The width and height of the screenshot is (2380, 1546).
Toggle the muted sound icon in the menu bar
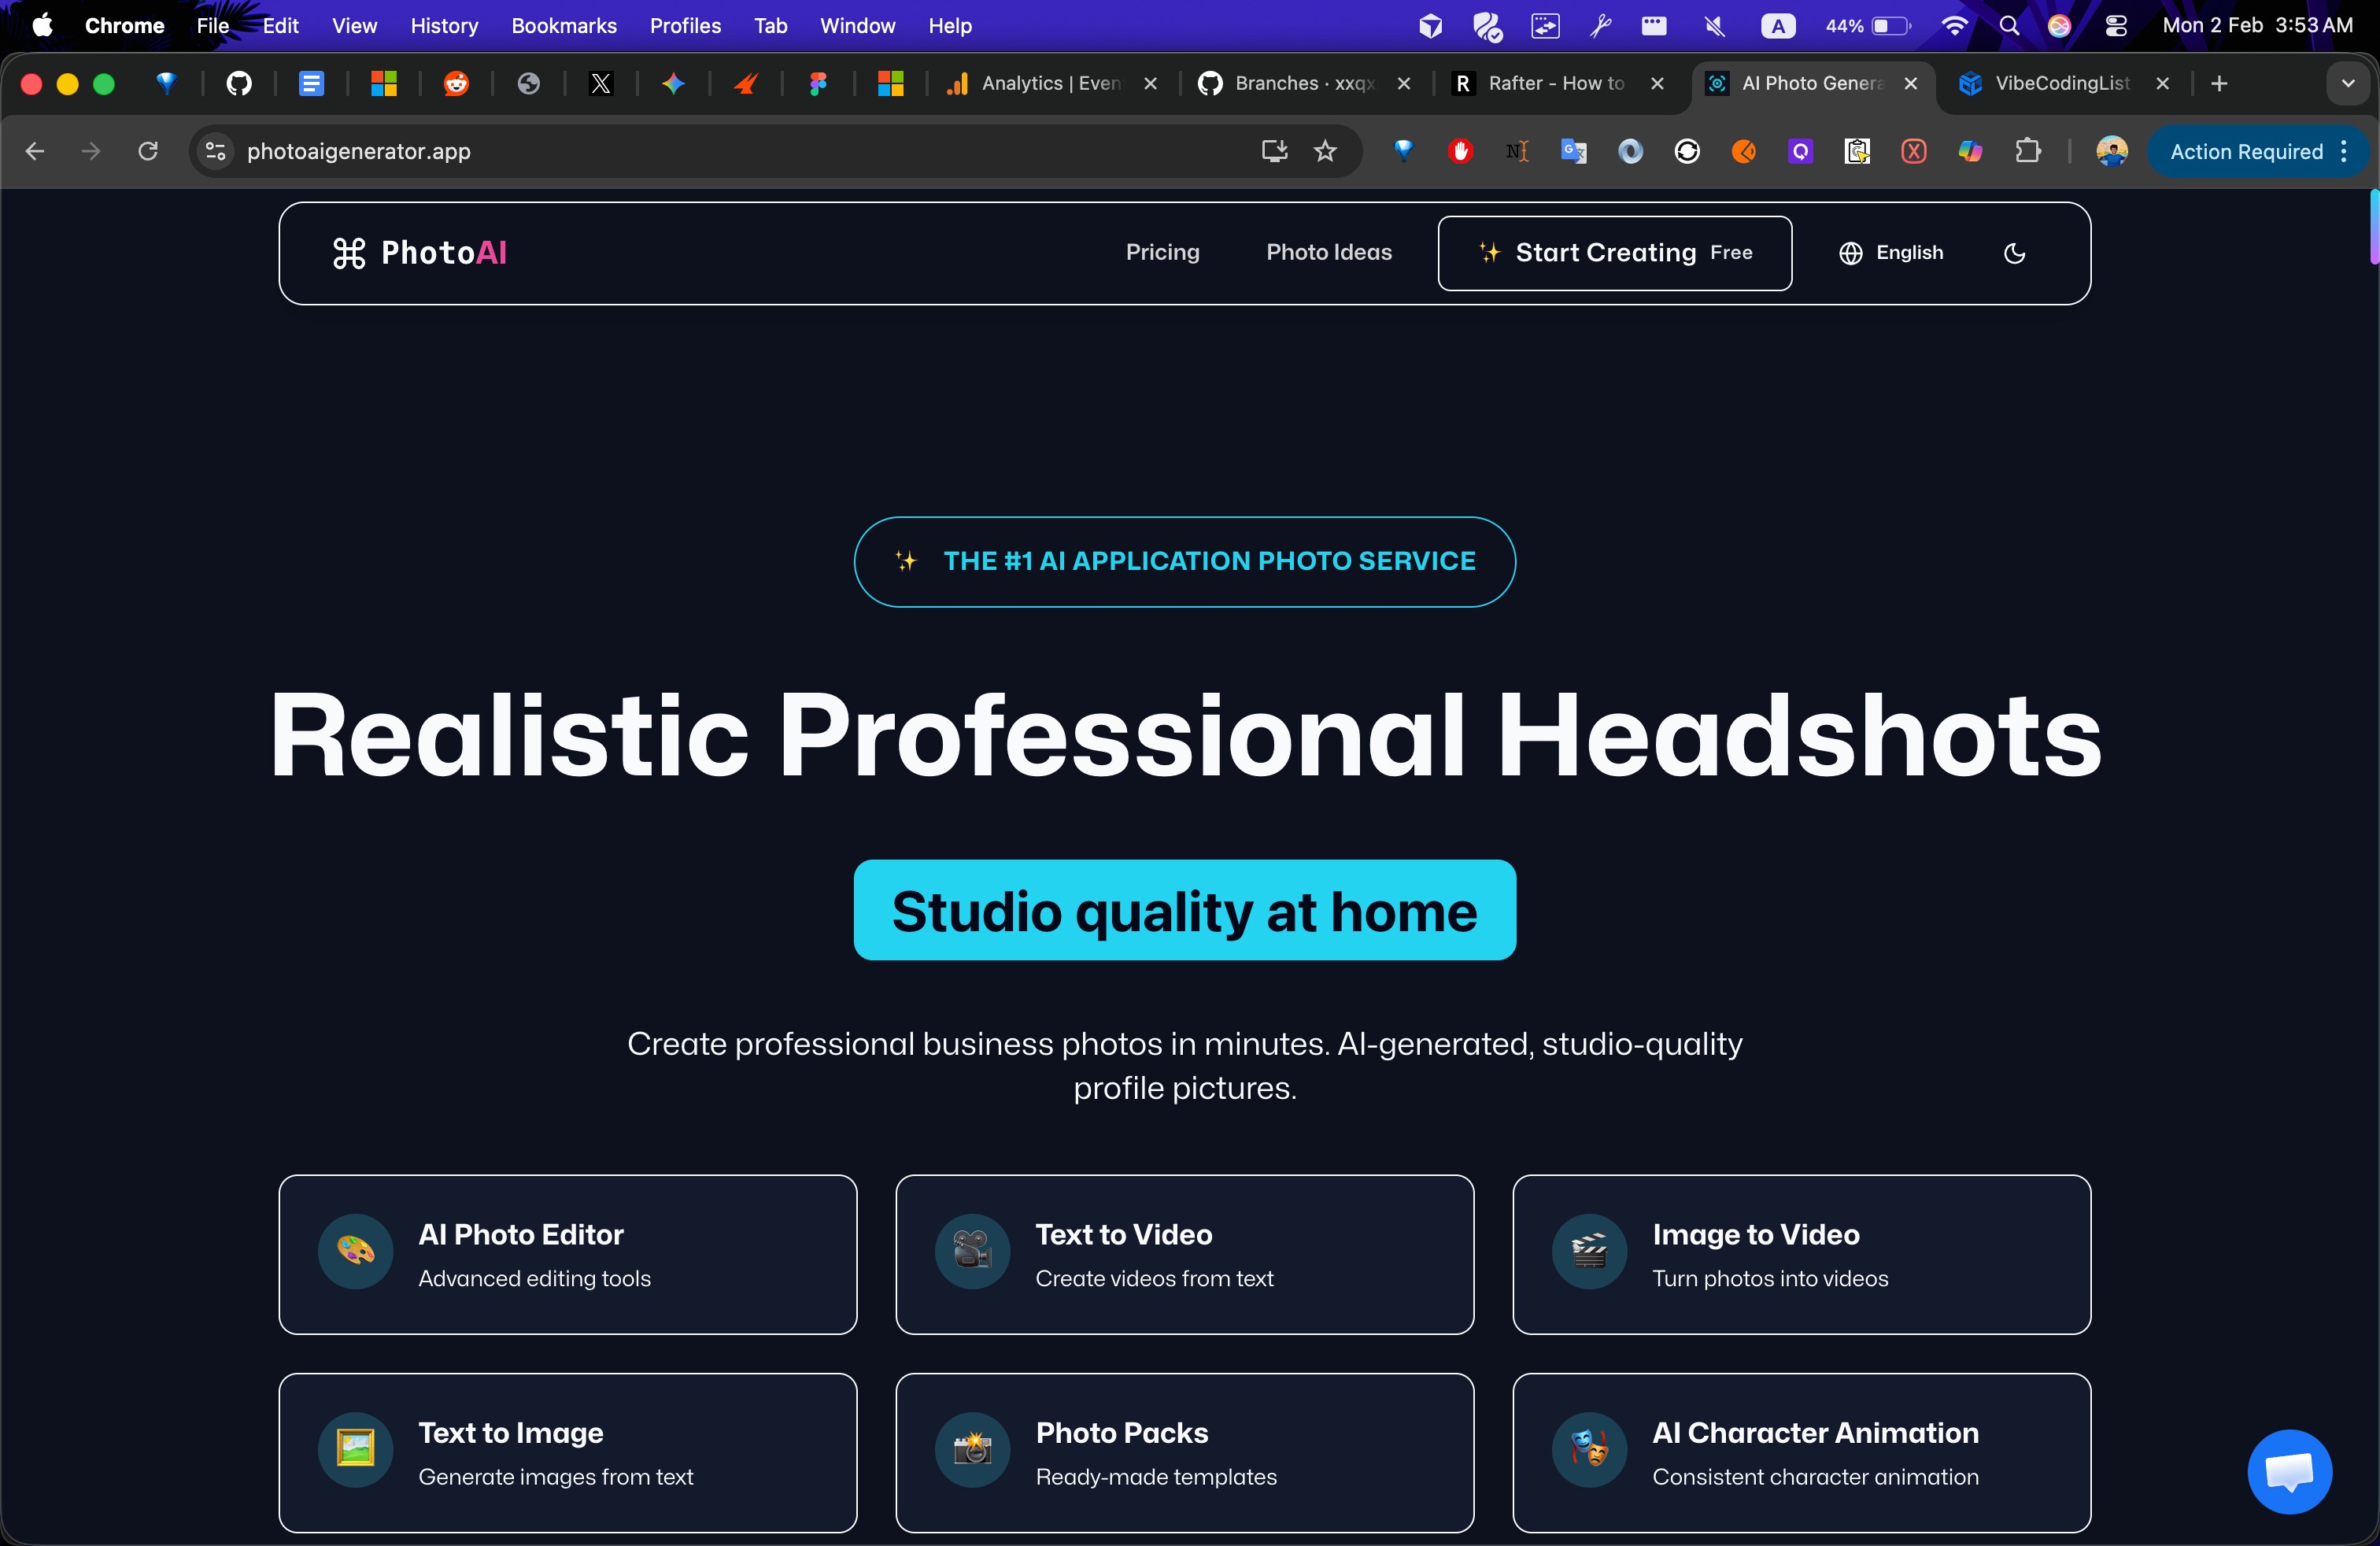[x=1714, y=26]
